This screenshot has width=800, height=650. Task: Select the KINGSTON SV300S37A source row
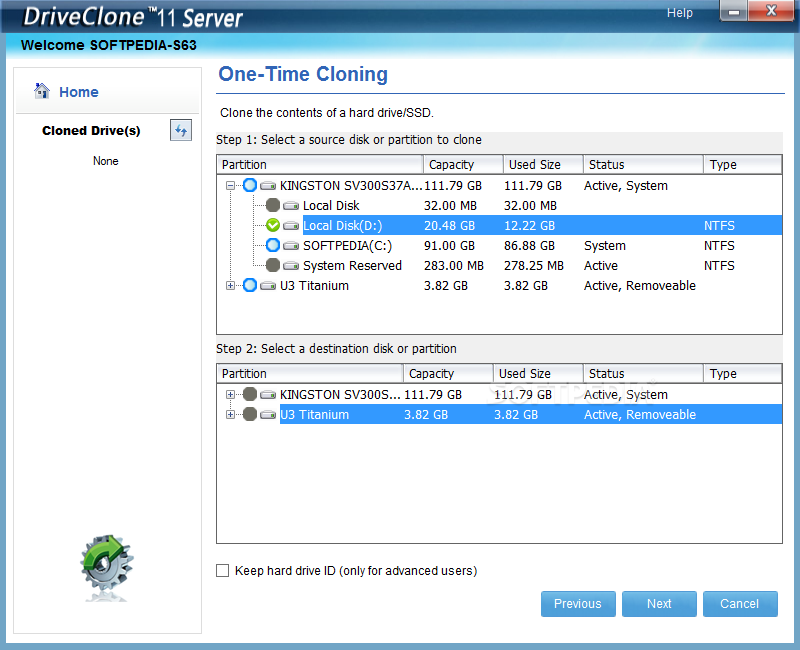pos(499,185)
